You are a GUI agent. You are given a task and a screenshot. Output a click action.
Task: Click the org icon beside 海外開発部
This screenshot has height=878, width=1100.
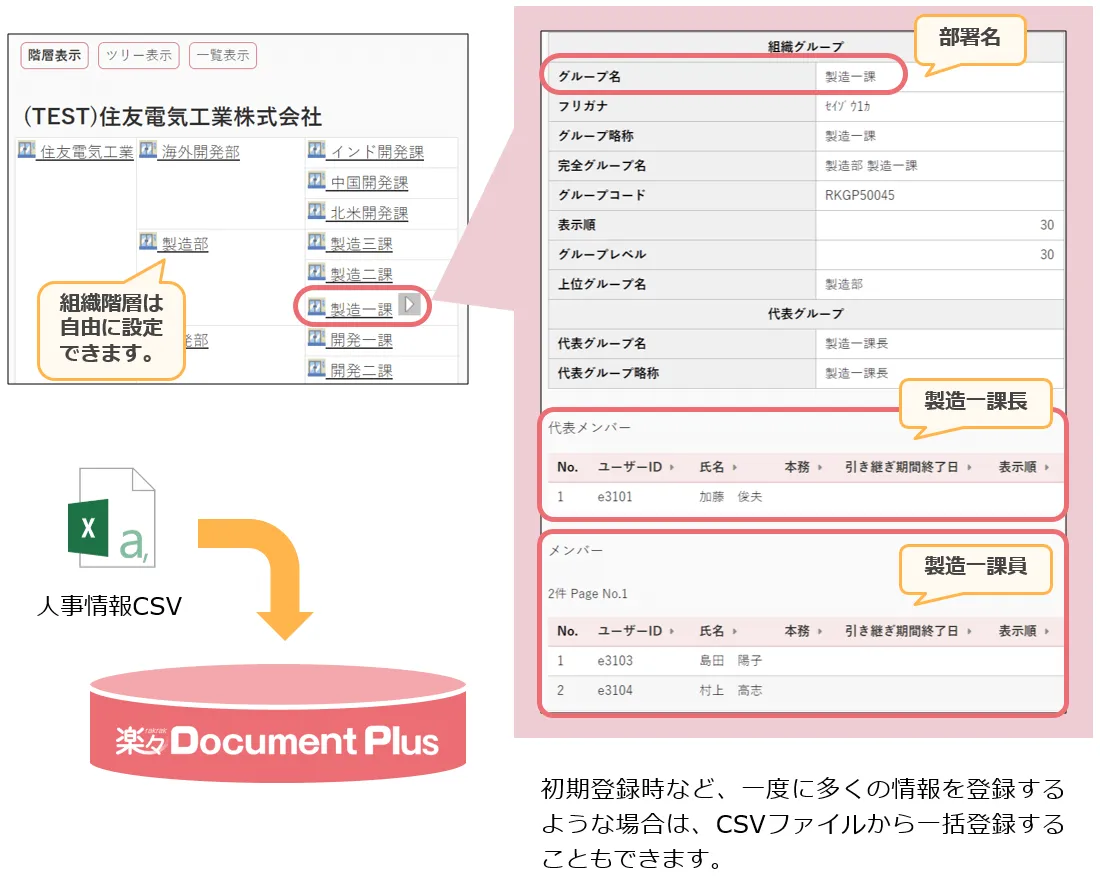tap(147, 149)
